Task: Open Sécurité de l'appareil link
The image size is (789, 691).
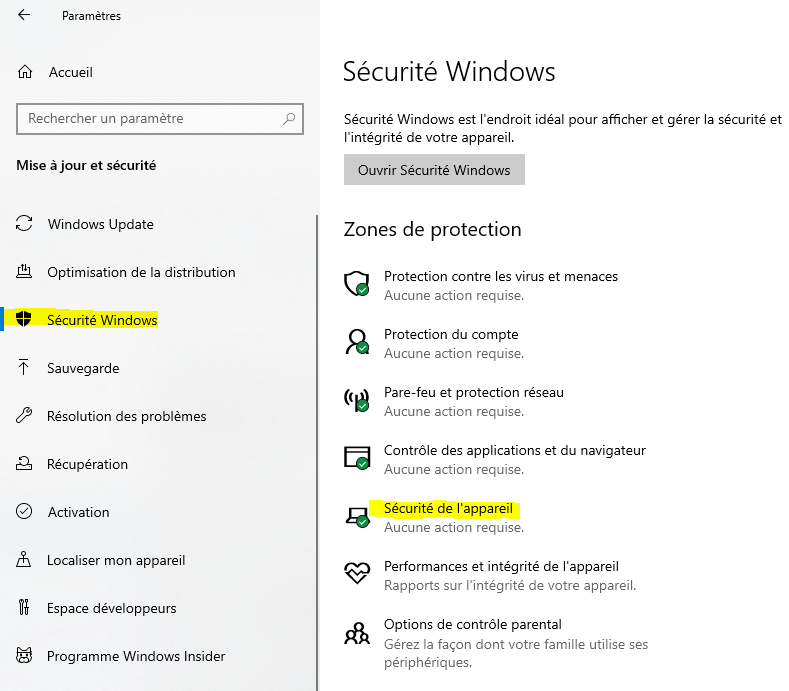Action: (448, 509)
